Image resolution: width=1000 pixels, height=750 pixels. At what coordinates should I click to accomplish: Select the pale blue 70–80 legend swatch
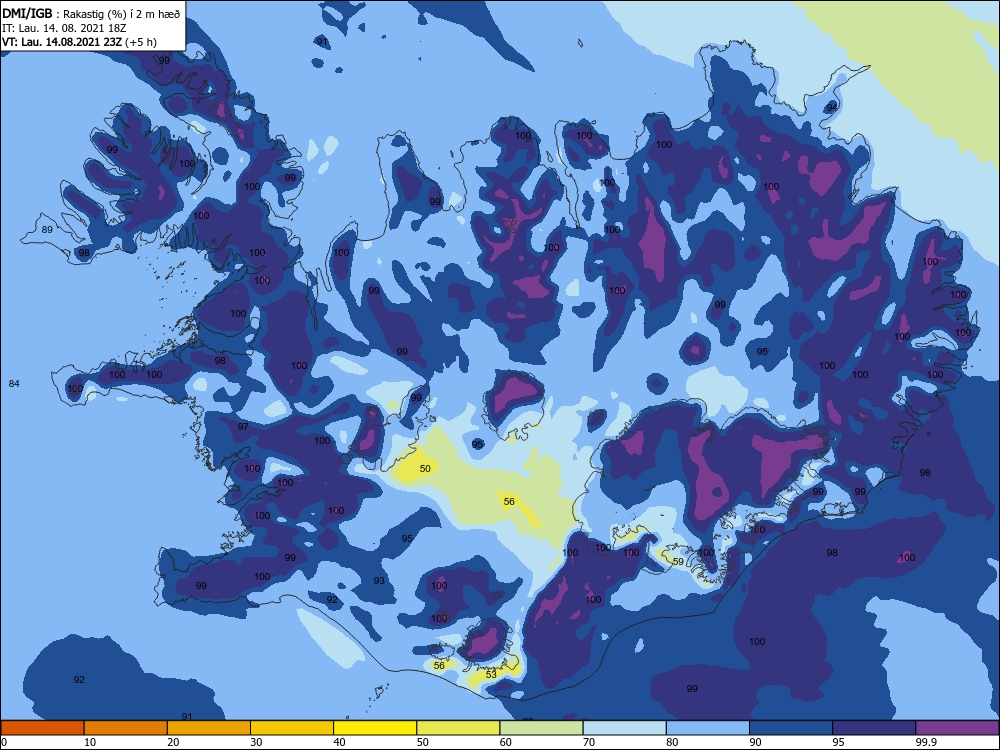coord(624,728)
